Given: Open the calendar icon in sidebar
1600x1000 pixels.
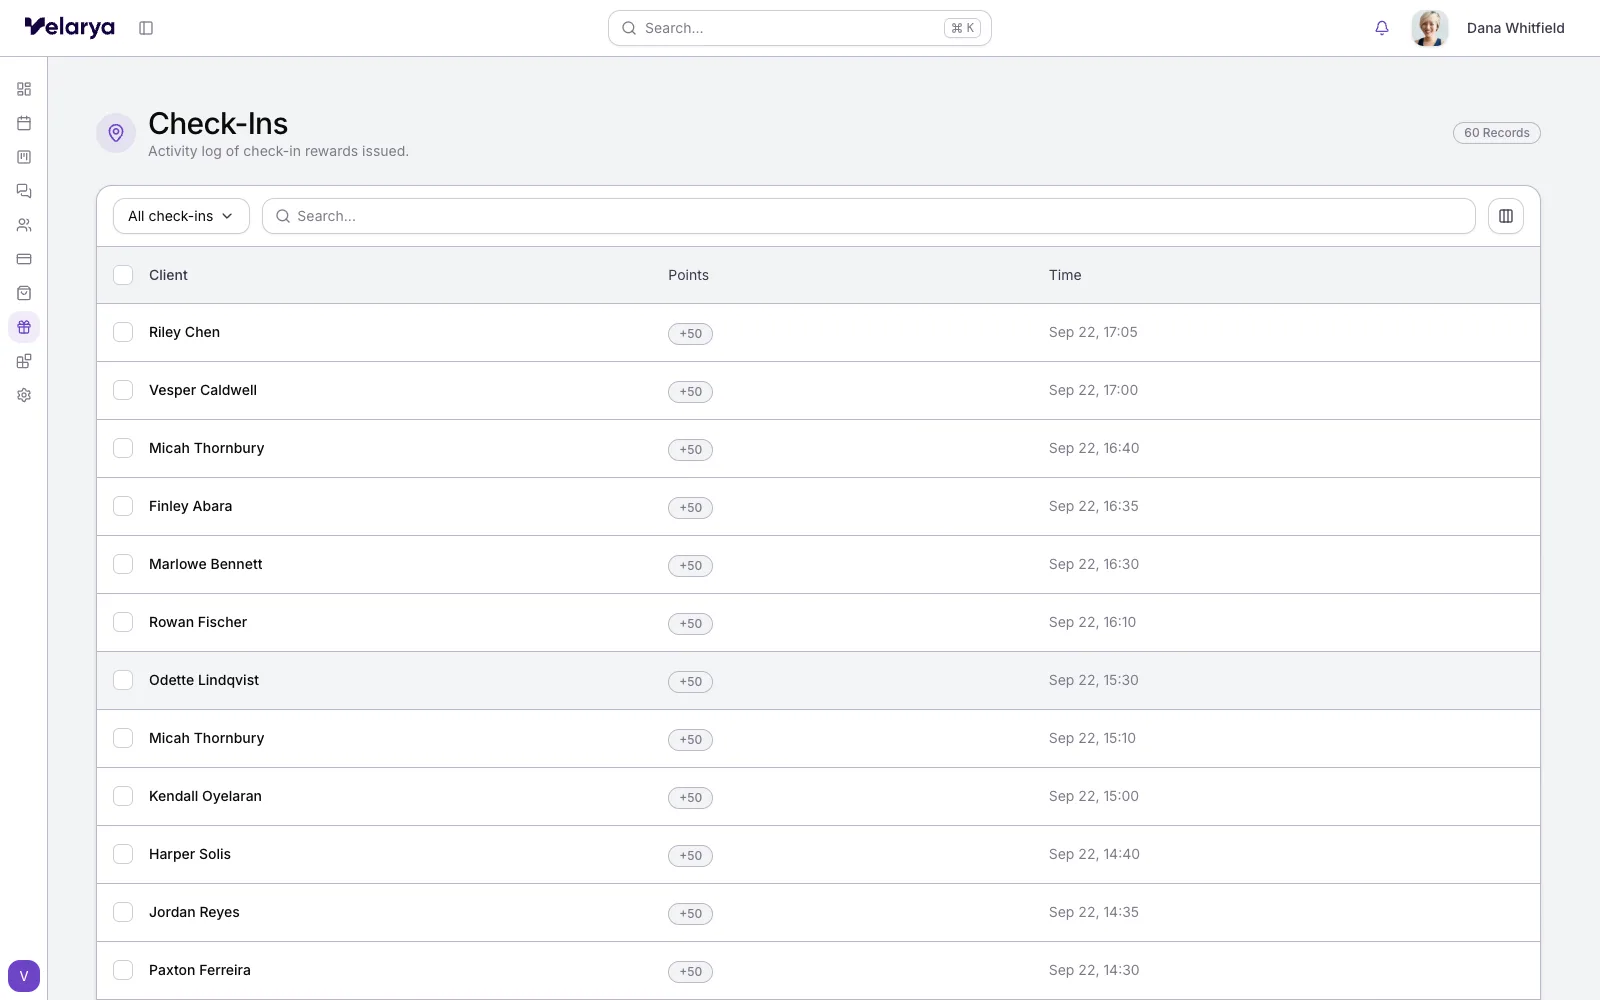Looking at the screenshot, I should pyautogui.click(x=24, y=123).
